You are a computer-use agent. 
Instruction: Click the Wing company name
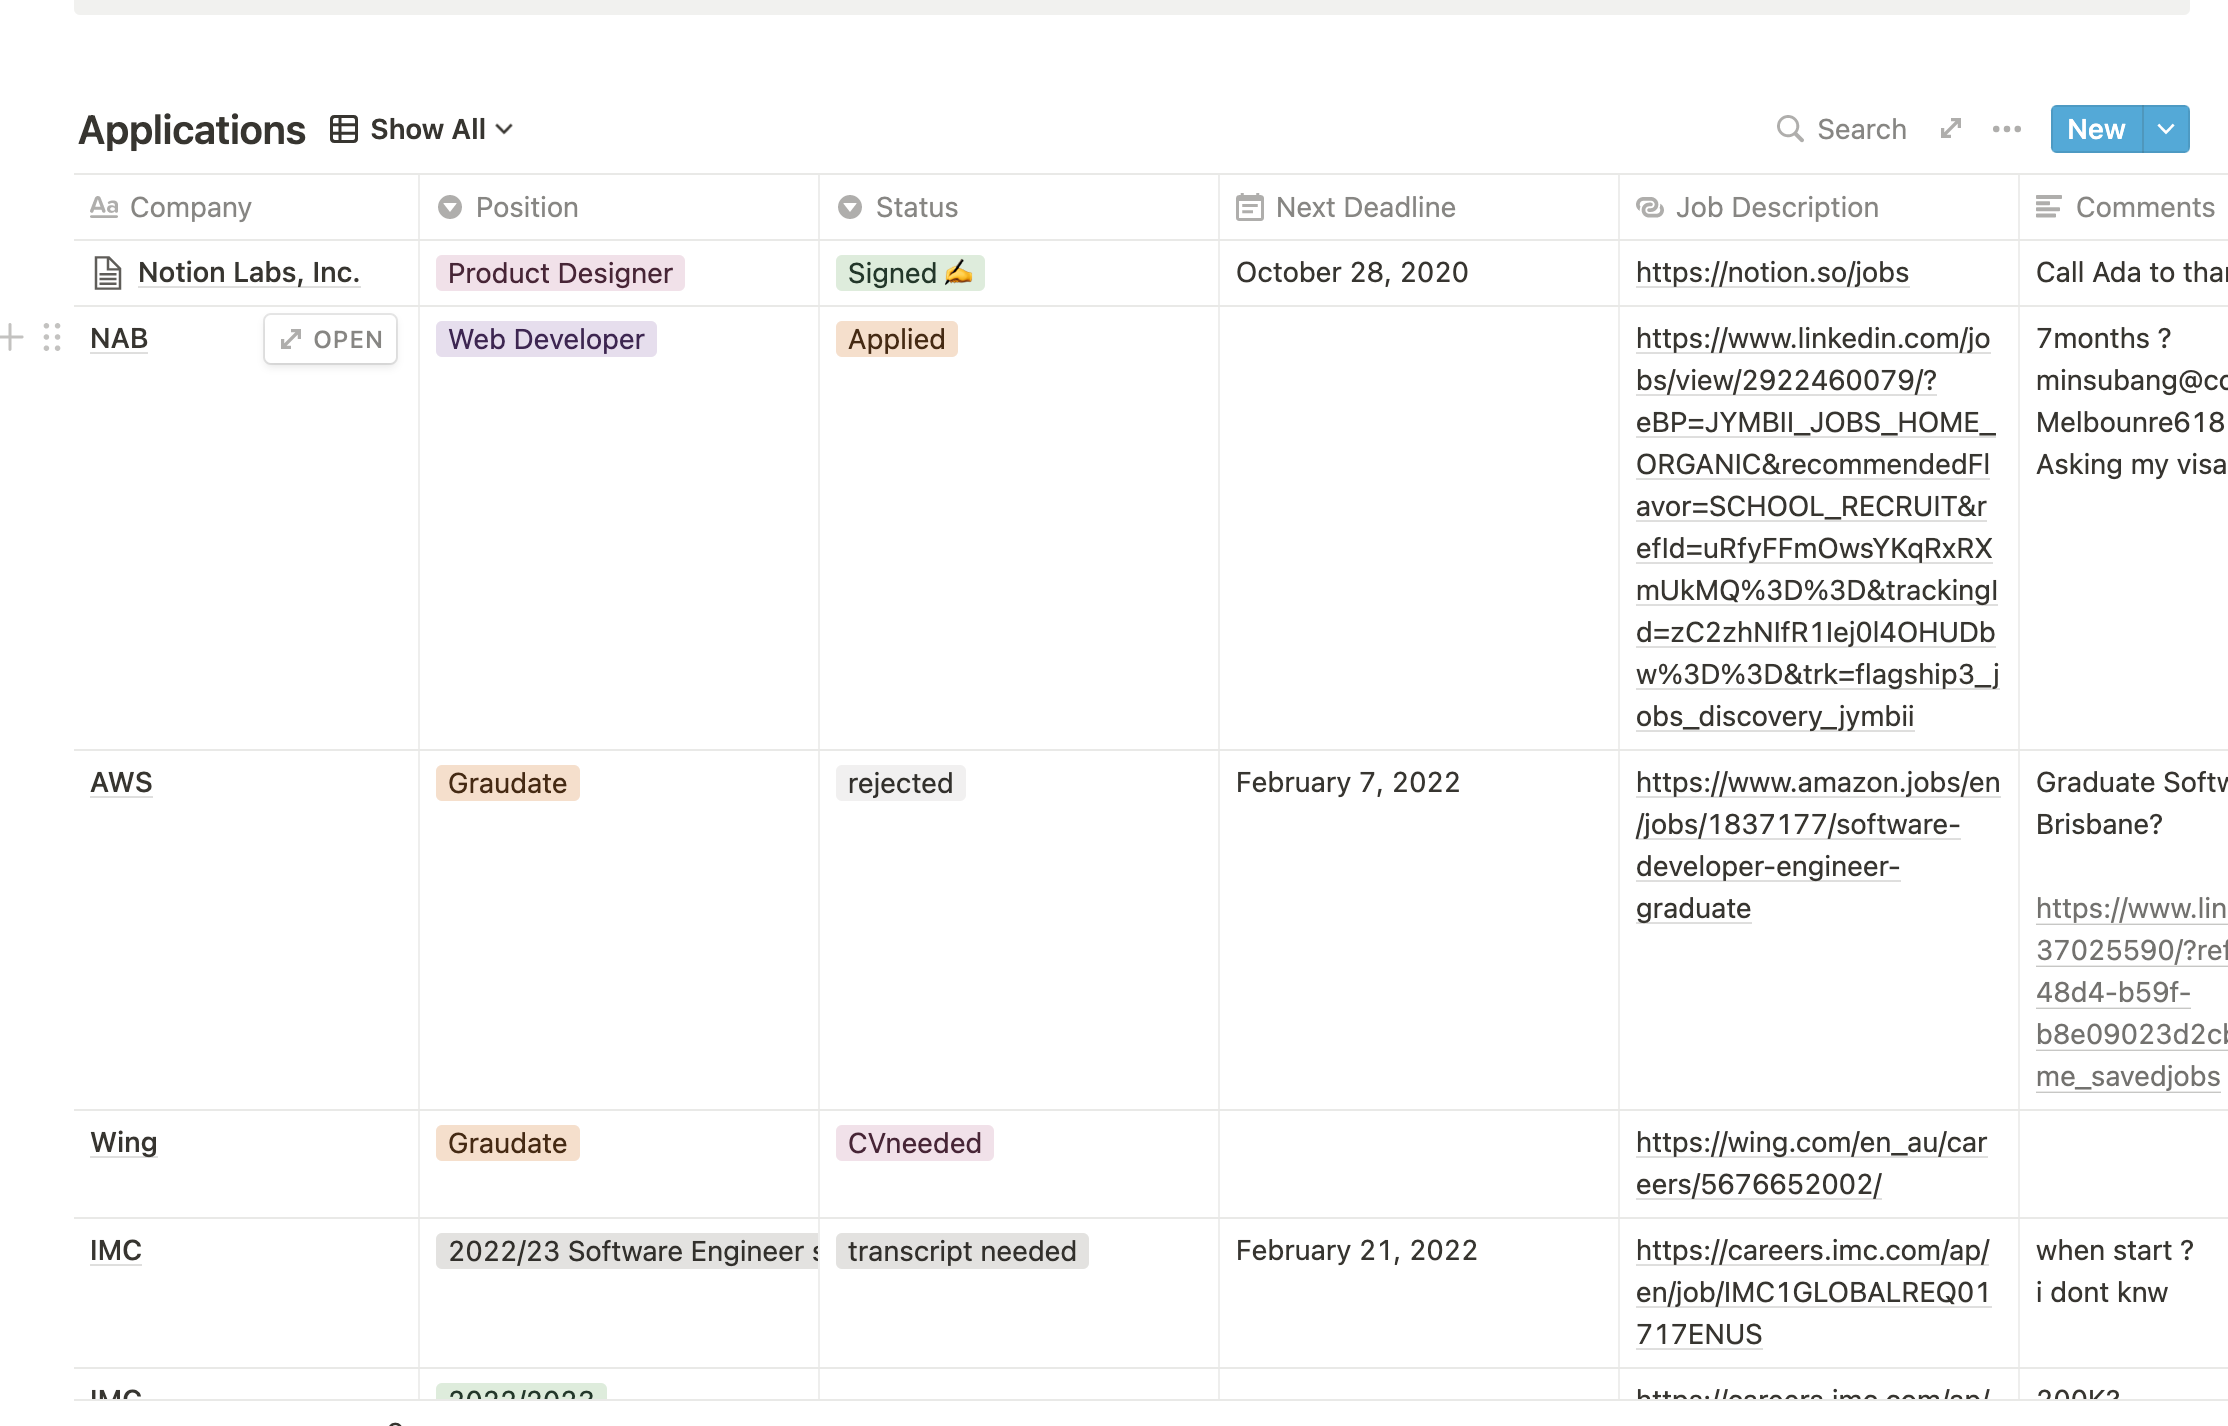point(124,1142)
